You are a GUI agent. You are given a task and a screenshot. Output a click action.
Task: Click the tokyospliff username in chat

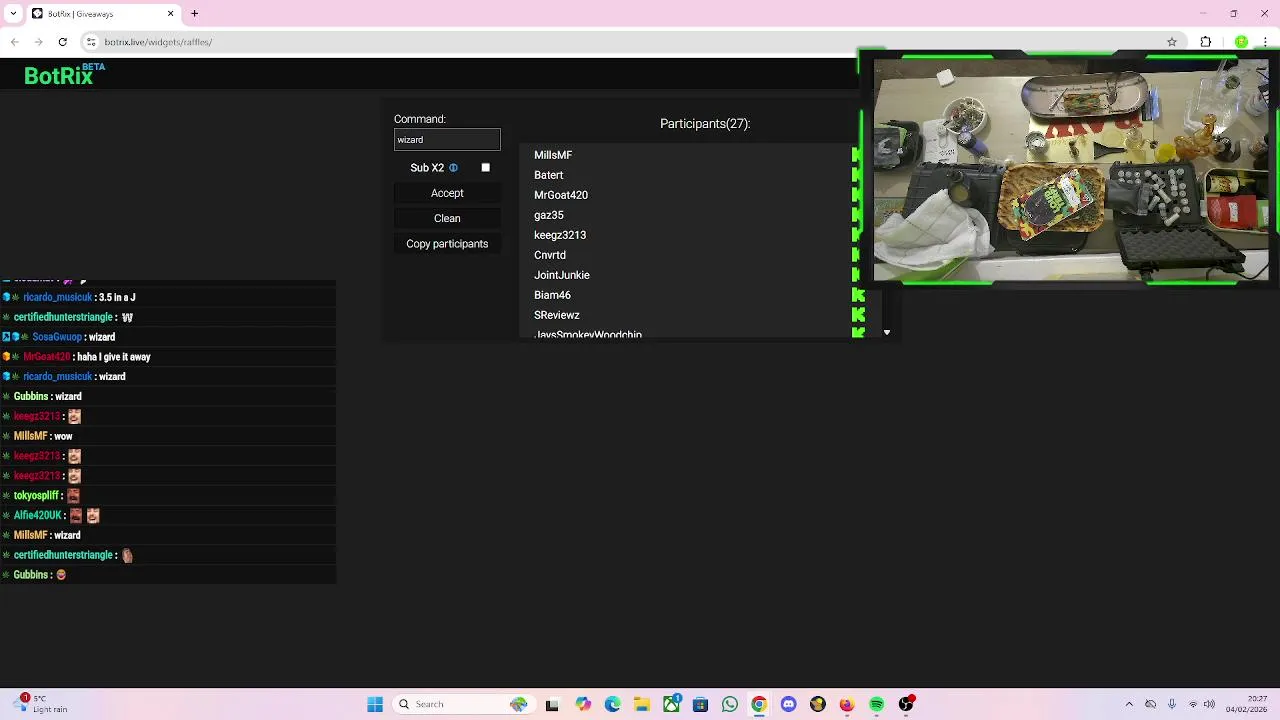[36, 495]
